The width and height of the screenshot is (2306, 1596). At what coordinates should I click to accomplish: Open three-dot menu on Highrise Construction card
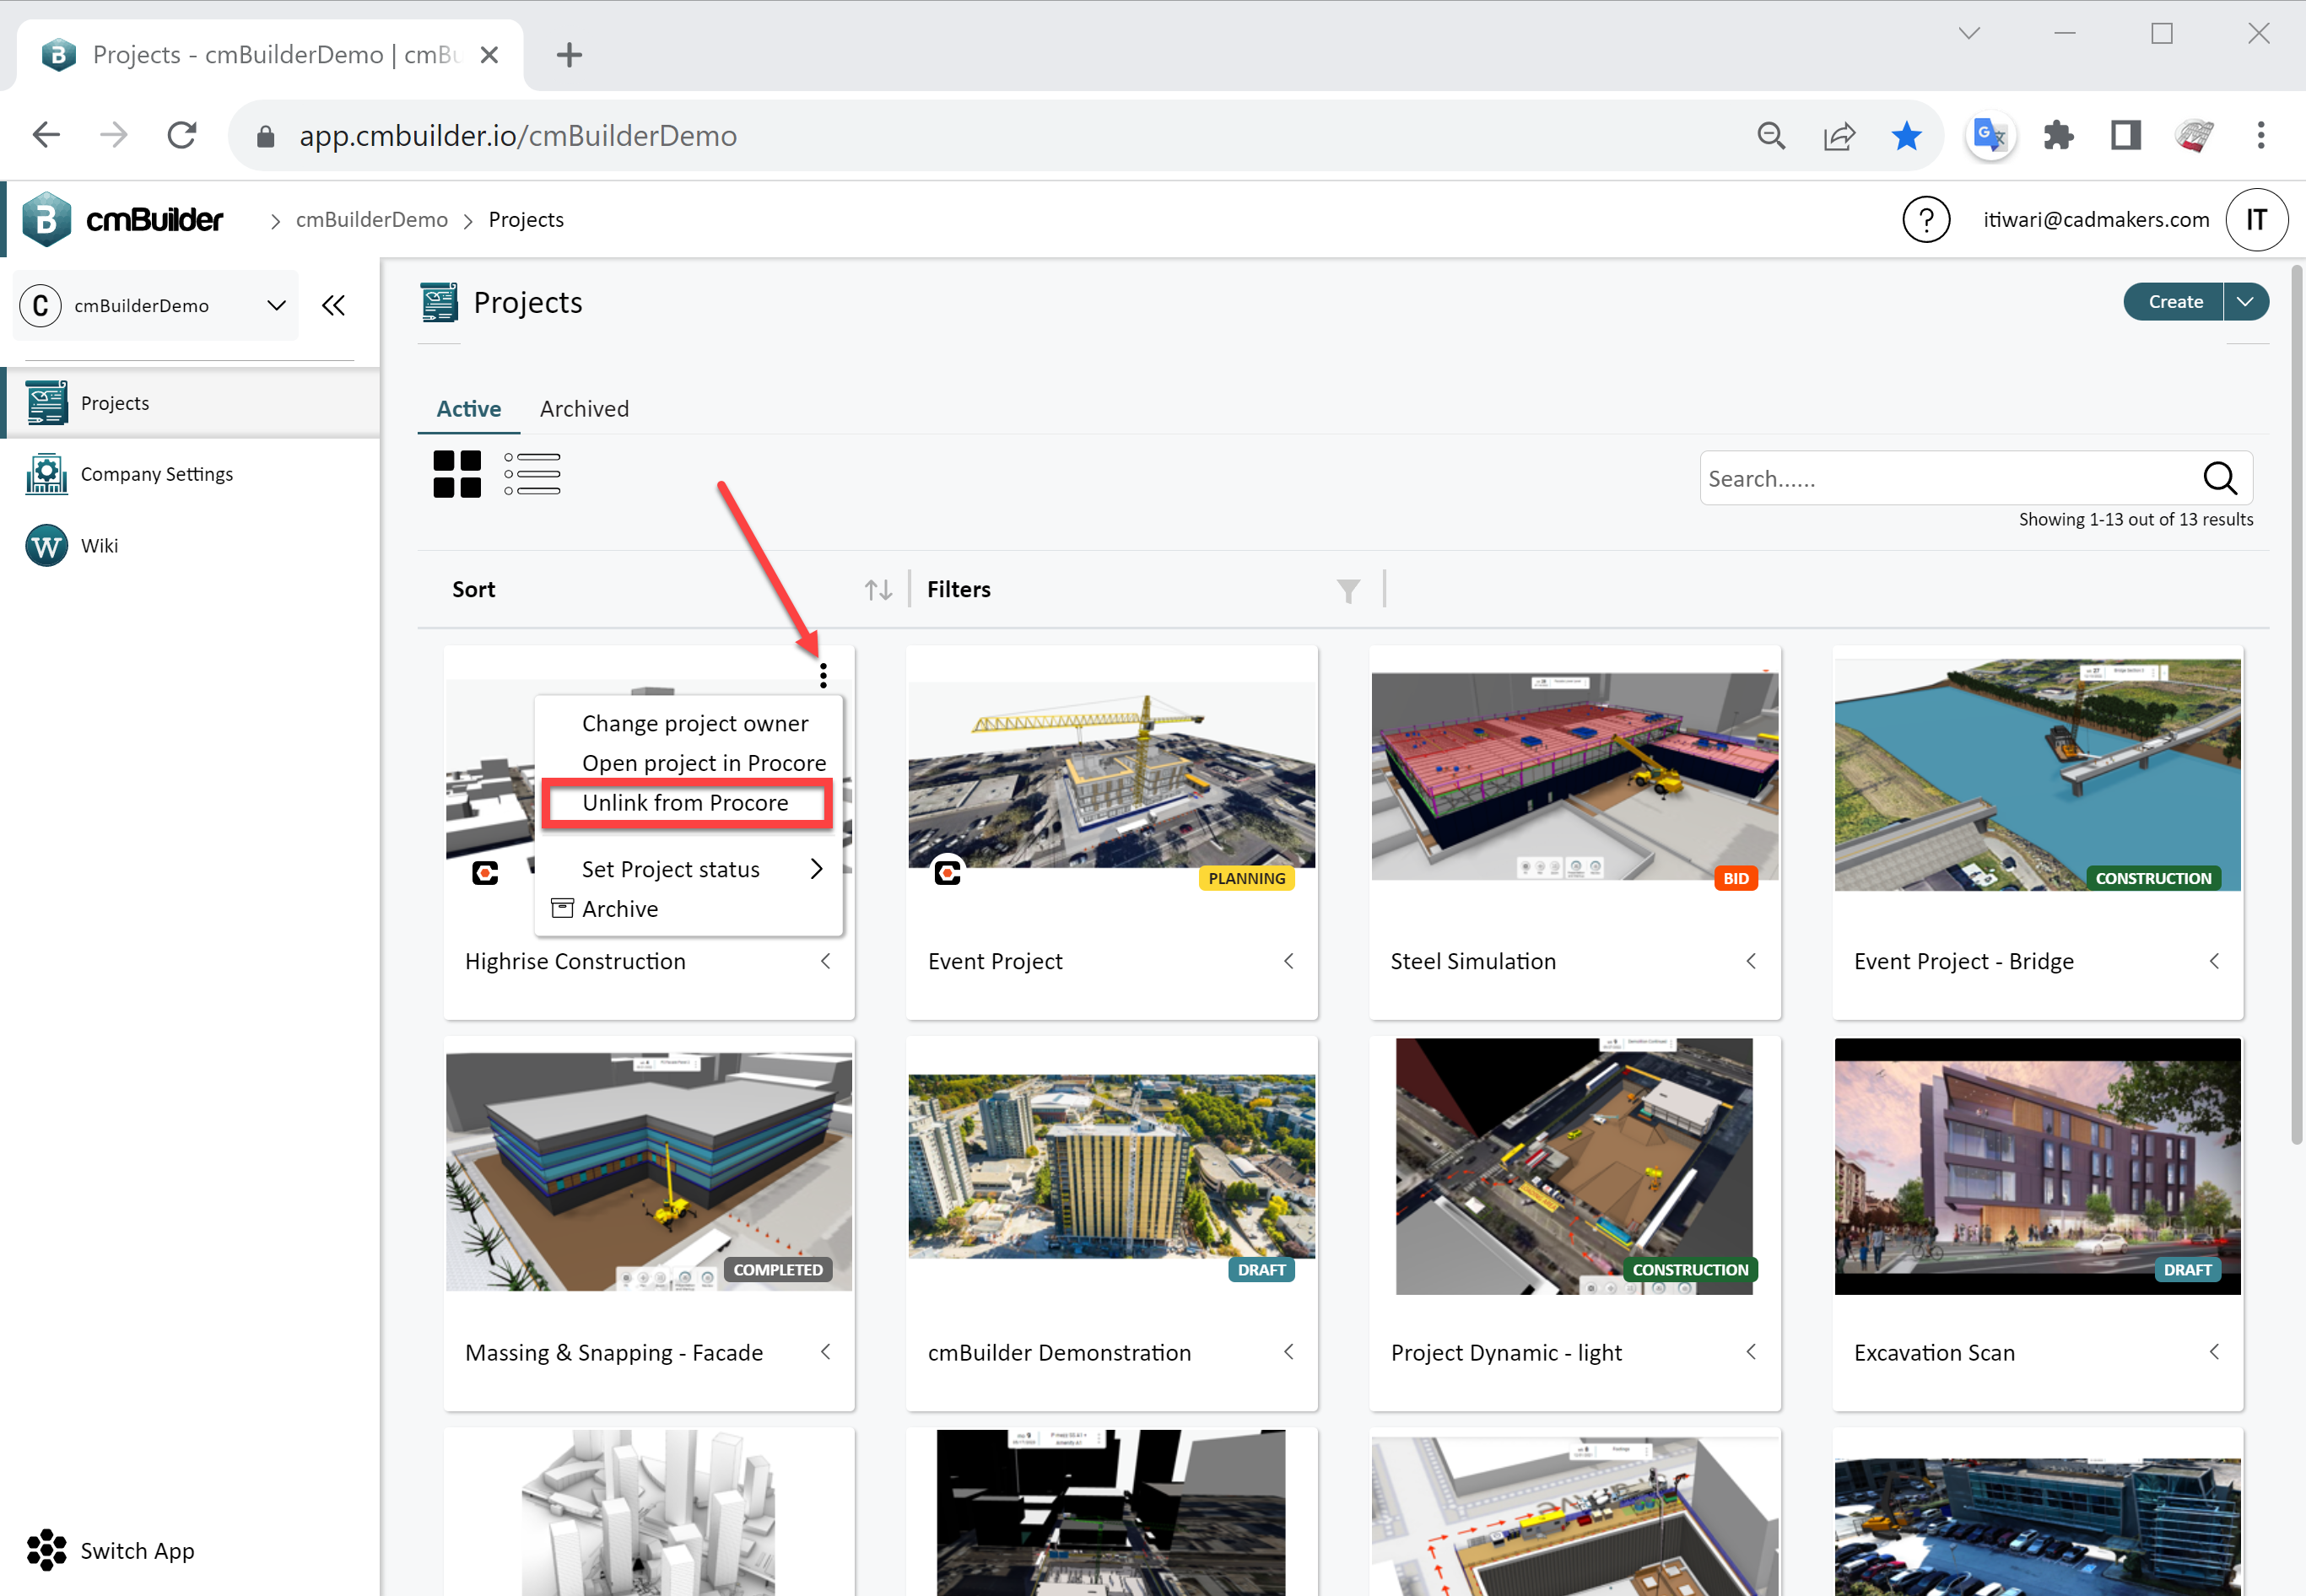[x=823, y=676]
